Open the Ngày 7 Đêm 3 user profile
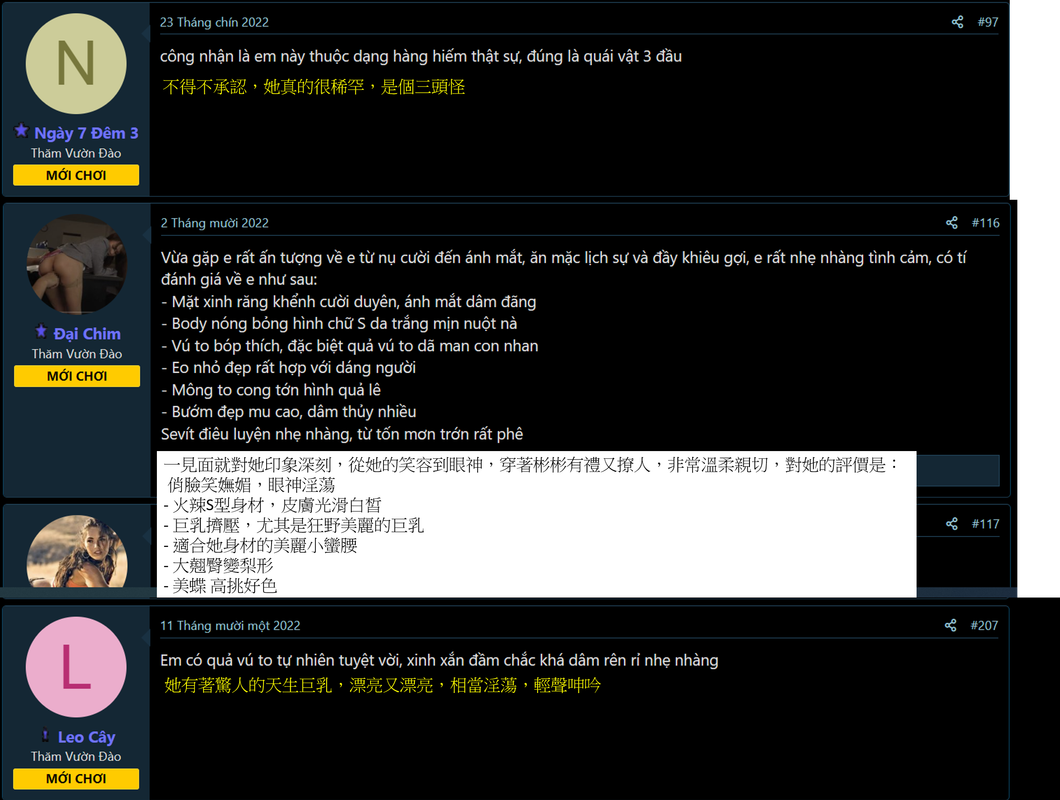Screen dimensions: 1060x800 click(86, 133)
